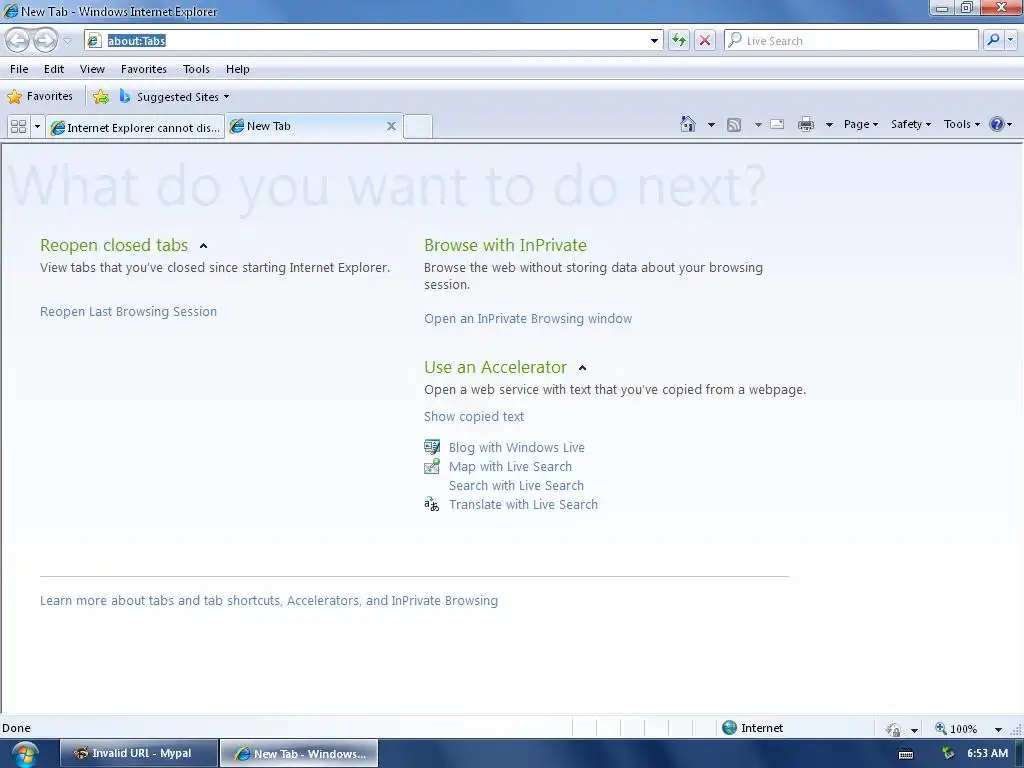Collapse the Use an Accelerator section
This screenshot has height=768, width=1024.
click(583, 368)
